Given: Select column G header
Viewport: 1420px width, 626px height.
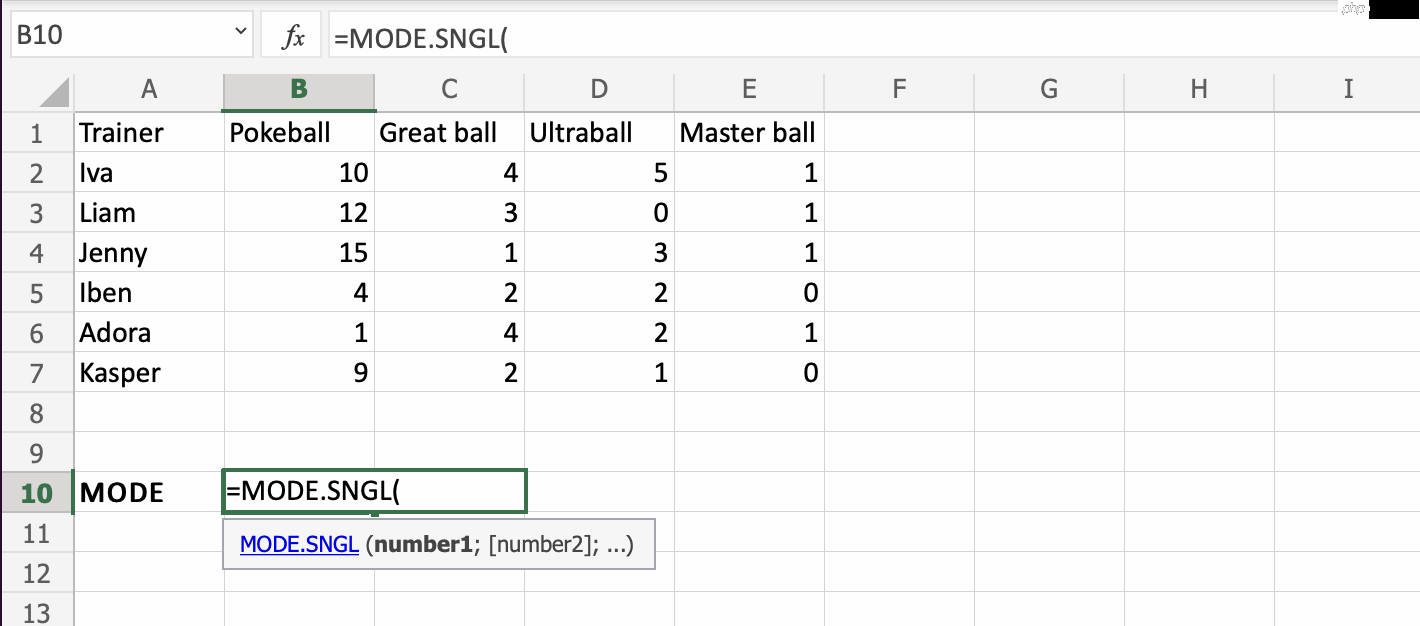Looking at the screenshot, I should coord(1049,89).
